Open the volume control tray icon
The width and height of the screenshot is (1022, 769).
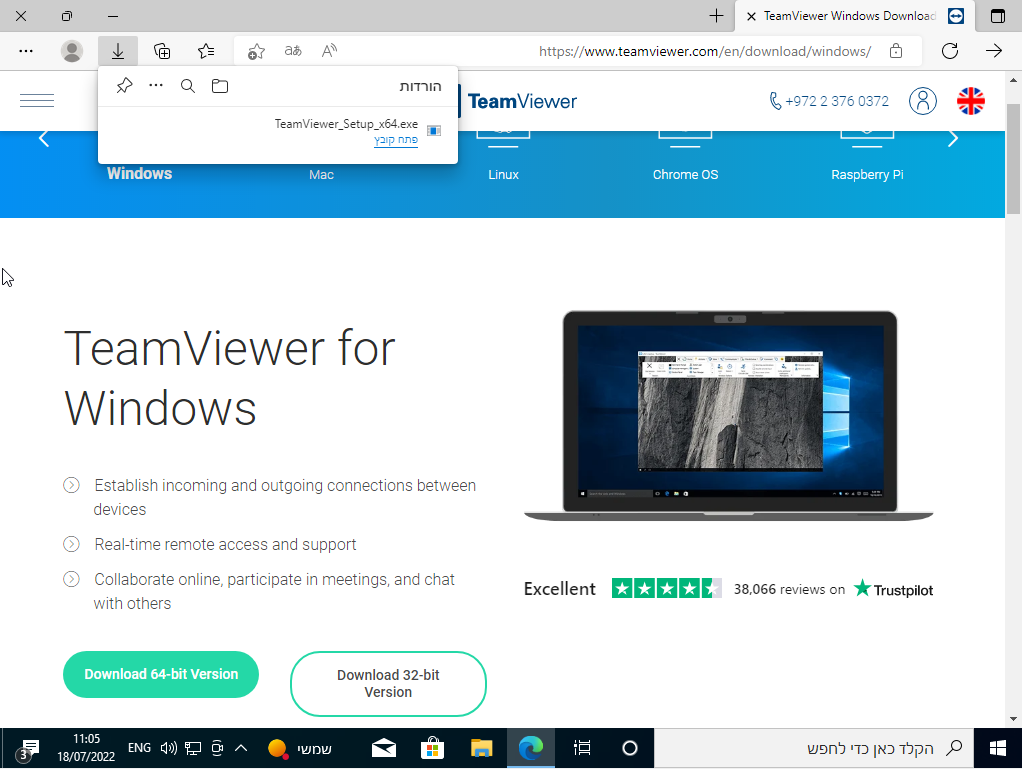[168, 748]
